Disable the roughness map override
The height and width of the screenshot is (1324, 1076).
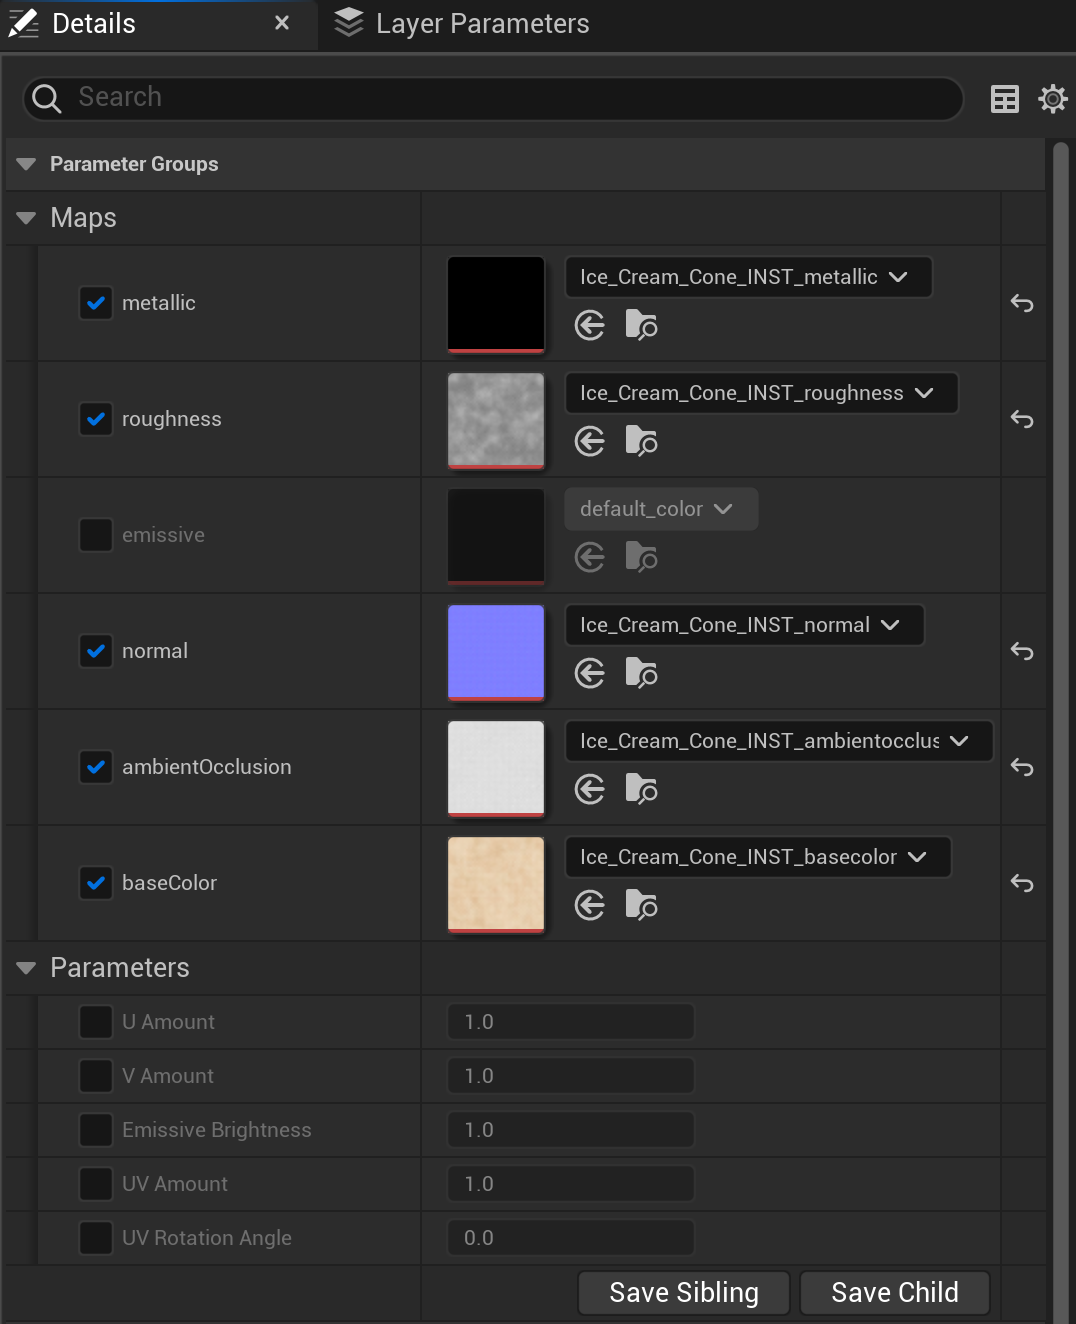(95, 419)
